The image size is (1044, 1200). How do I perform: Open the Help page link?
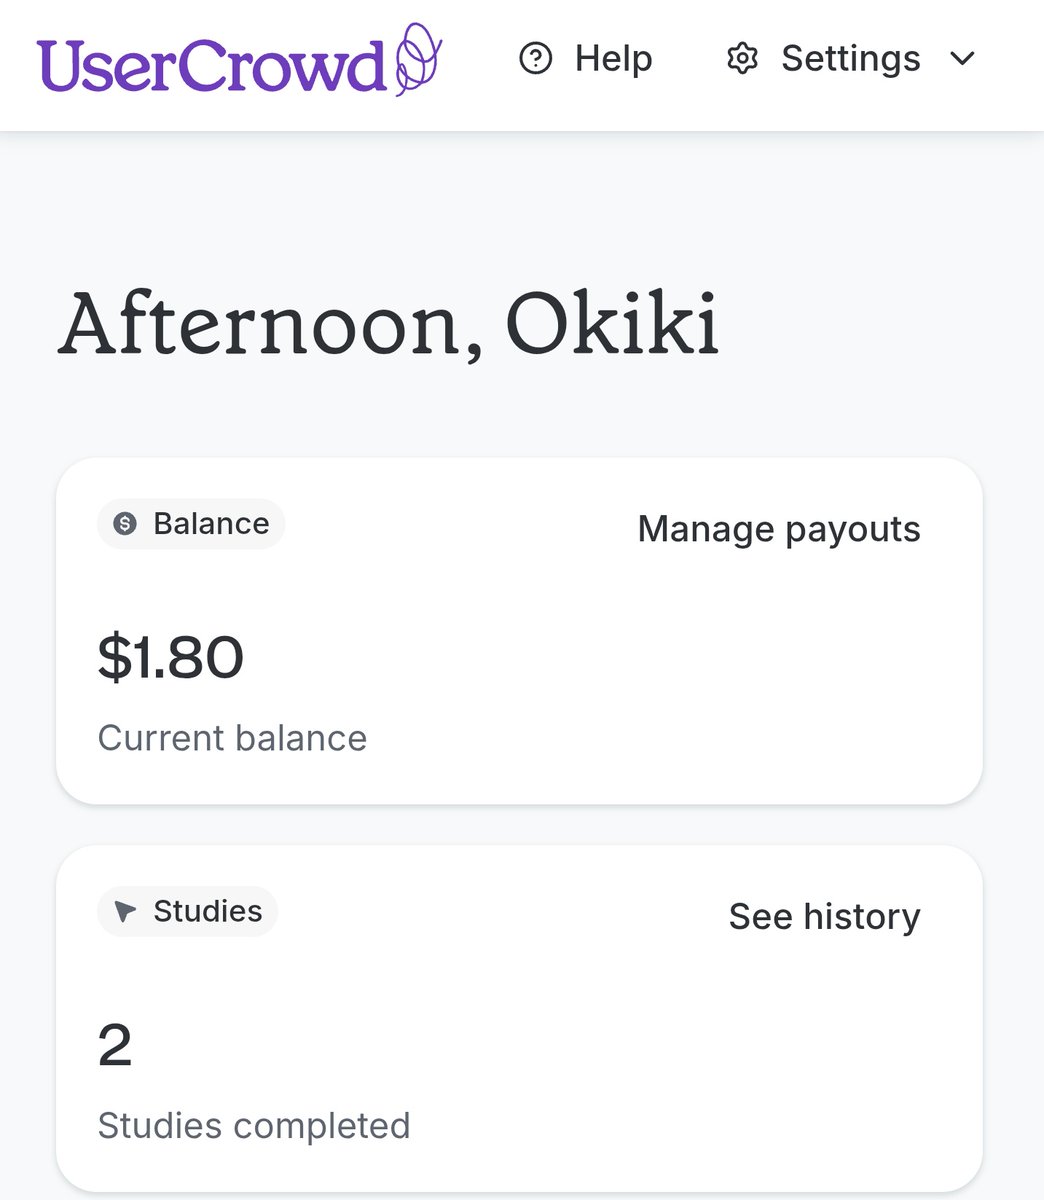point(586,58)
